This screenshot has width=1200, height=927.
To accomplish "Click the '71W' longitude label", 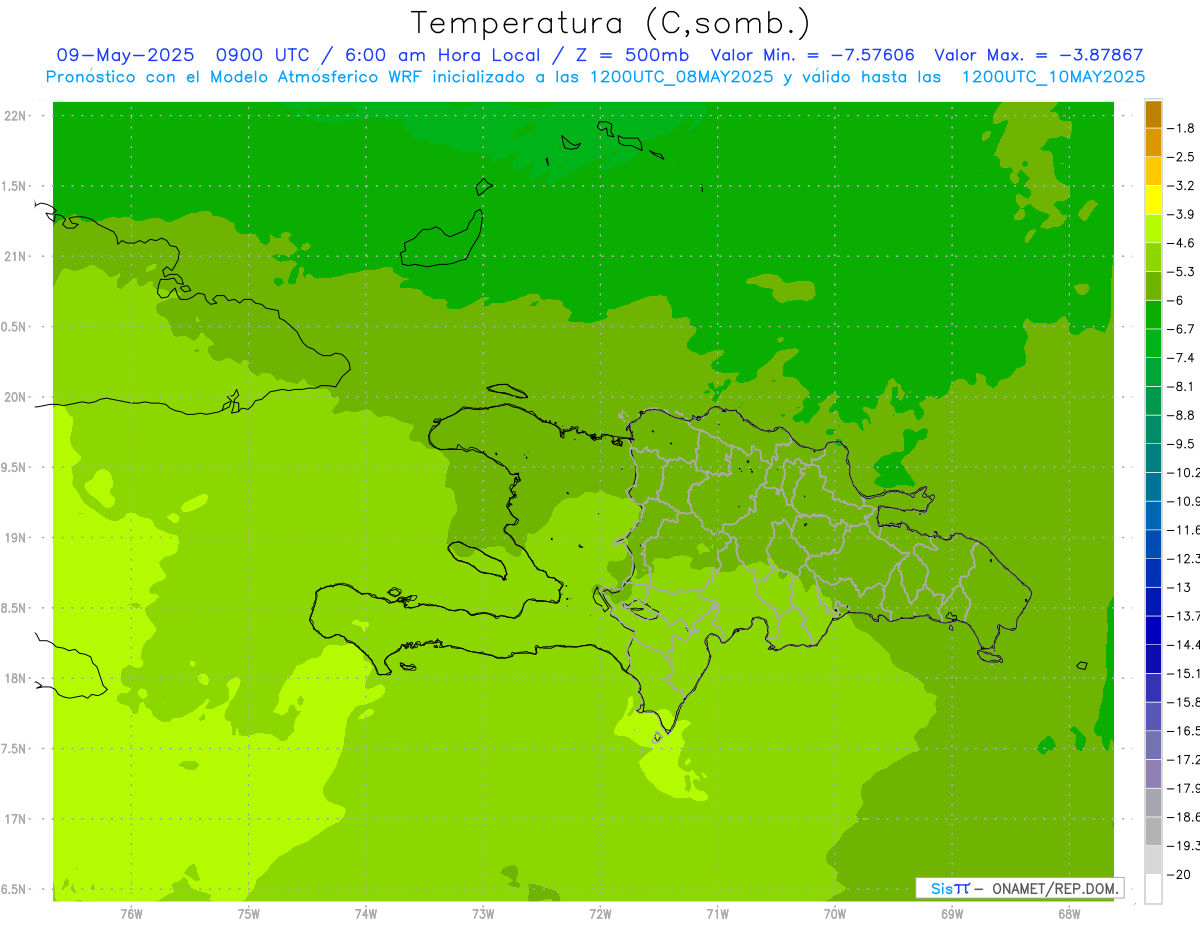I will pos(717,913).
